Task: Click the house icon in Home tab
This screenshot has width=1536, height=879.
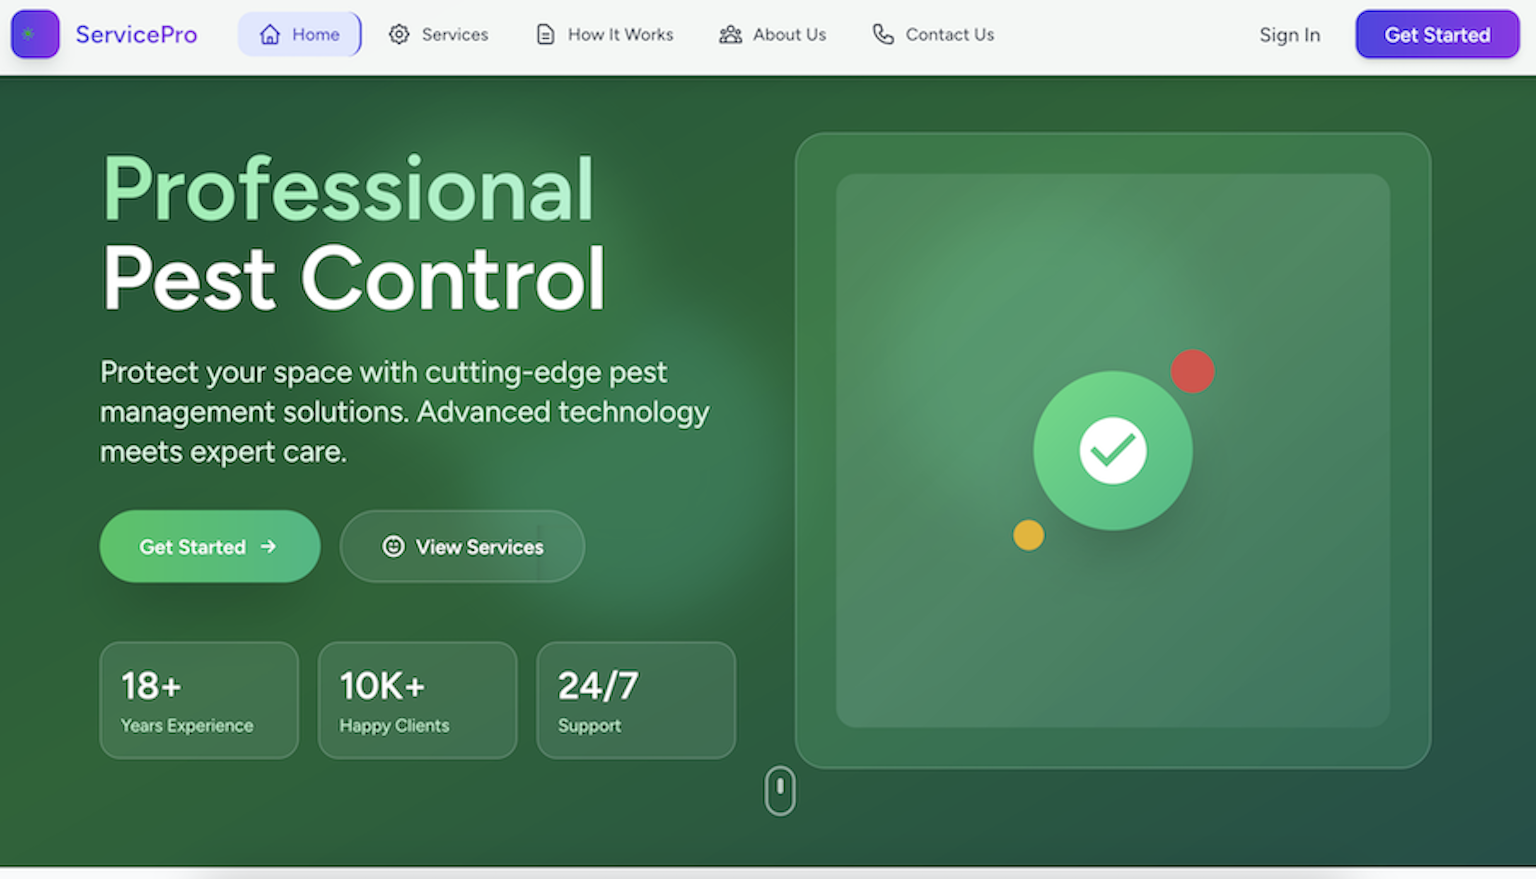Action: [270, 35]
